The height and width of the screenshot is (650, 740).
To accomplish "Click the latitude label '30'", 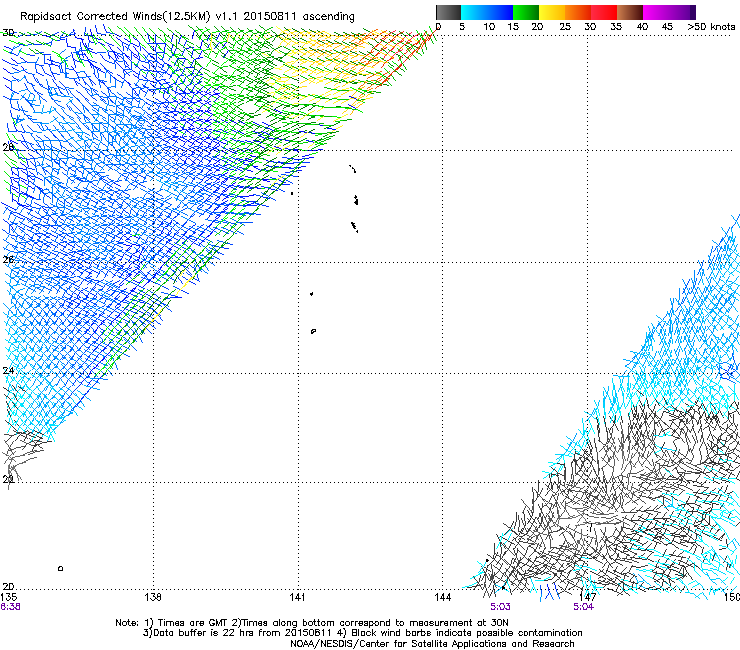I will [x=8, y=33].
